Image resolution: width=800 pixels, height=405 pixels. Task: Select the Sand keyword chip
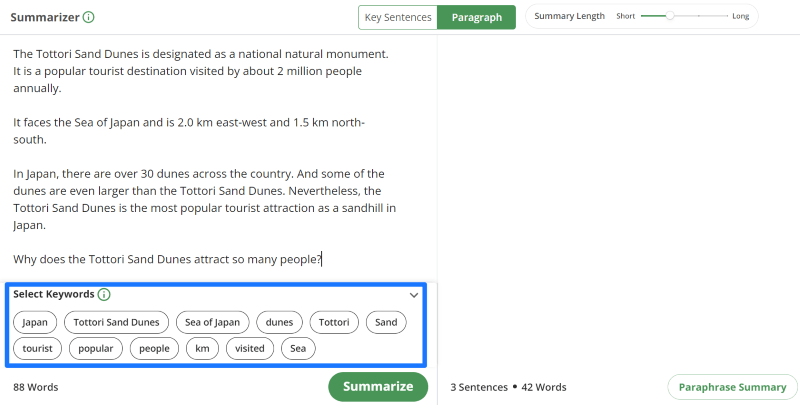click(x=386, y=322)
